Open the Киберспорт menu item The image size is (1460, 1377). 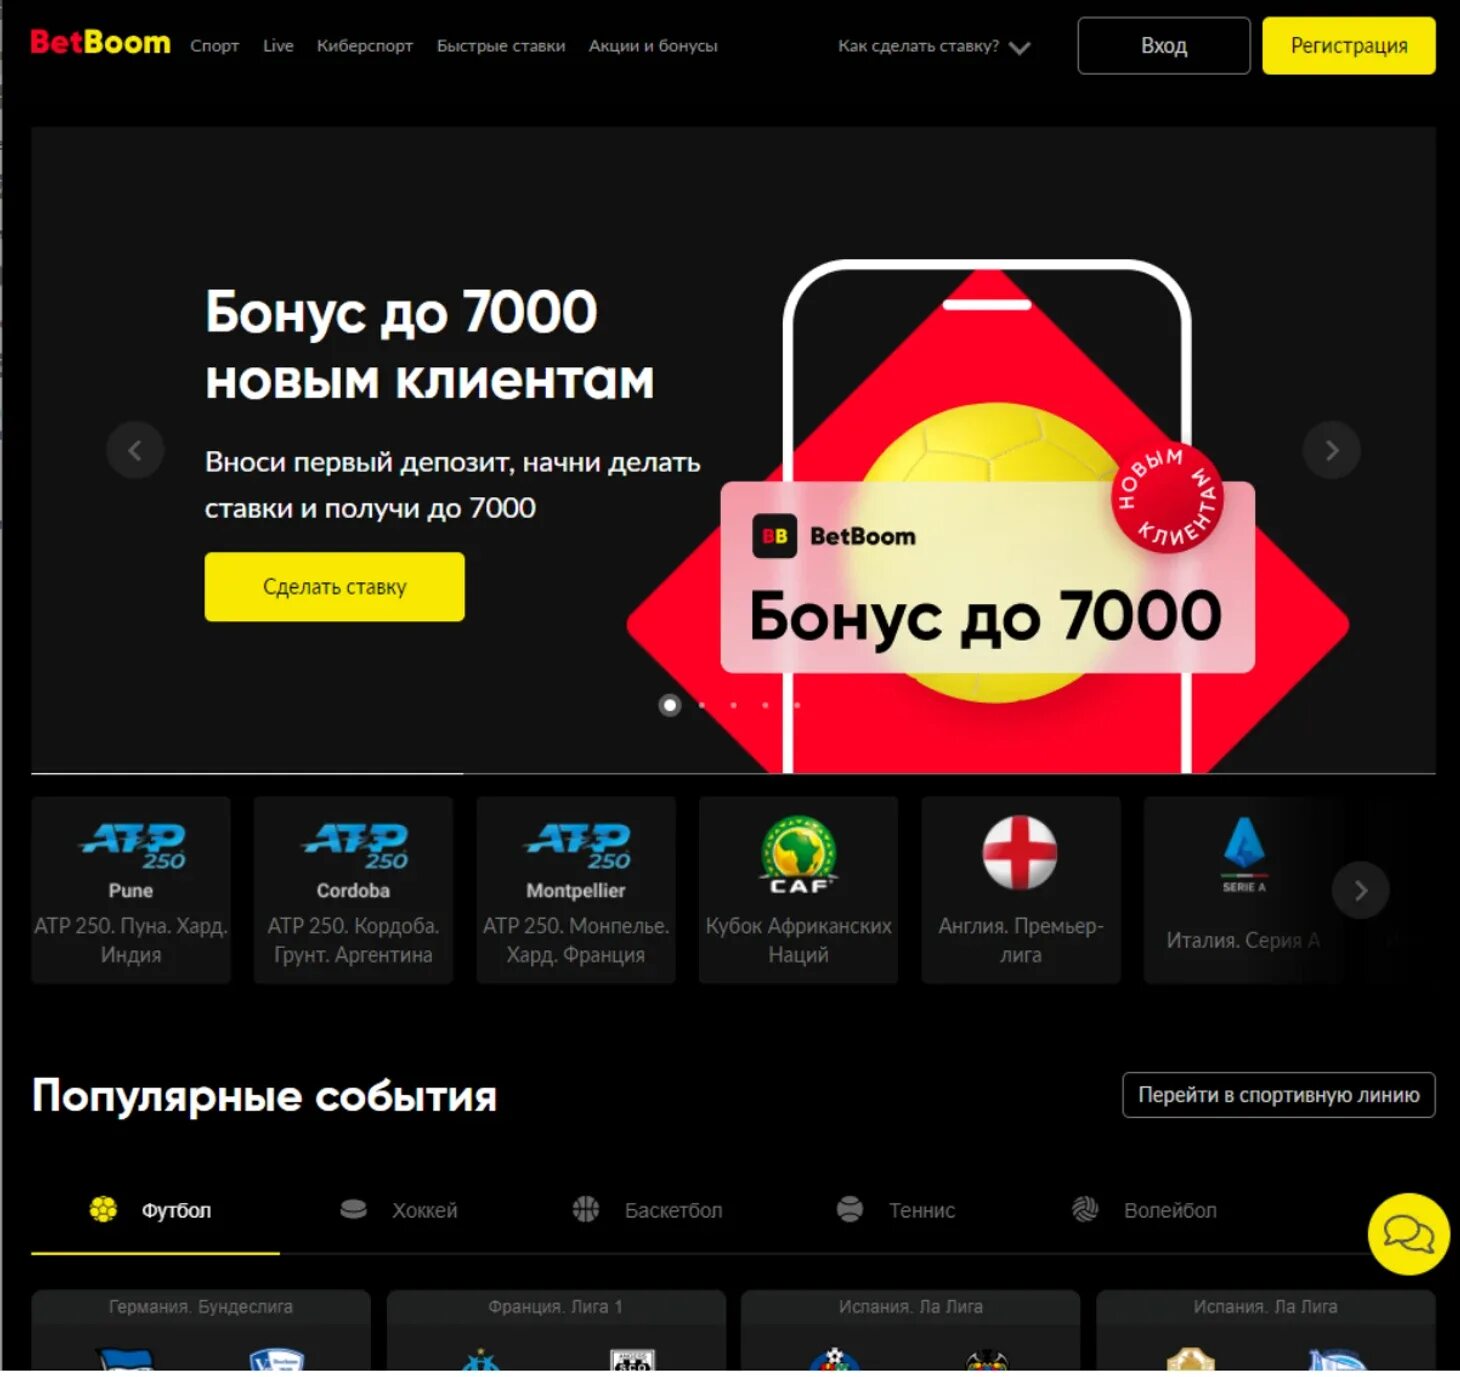tap(365, 46)
